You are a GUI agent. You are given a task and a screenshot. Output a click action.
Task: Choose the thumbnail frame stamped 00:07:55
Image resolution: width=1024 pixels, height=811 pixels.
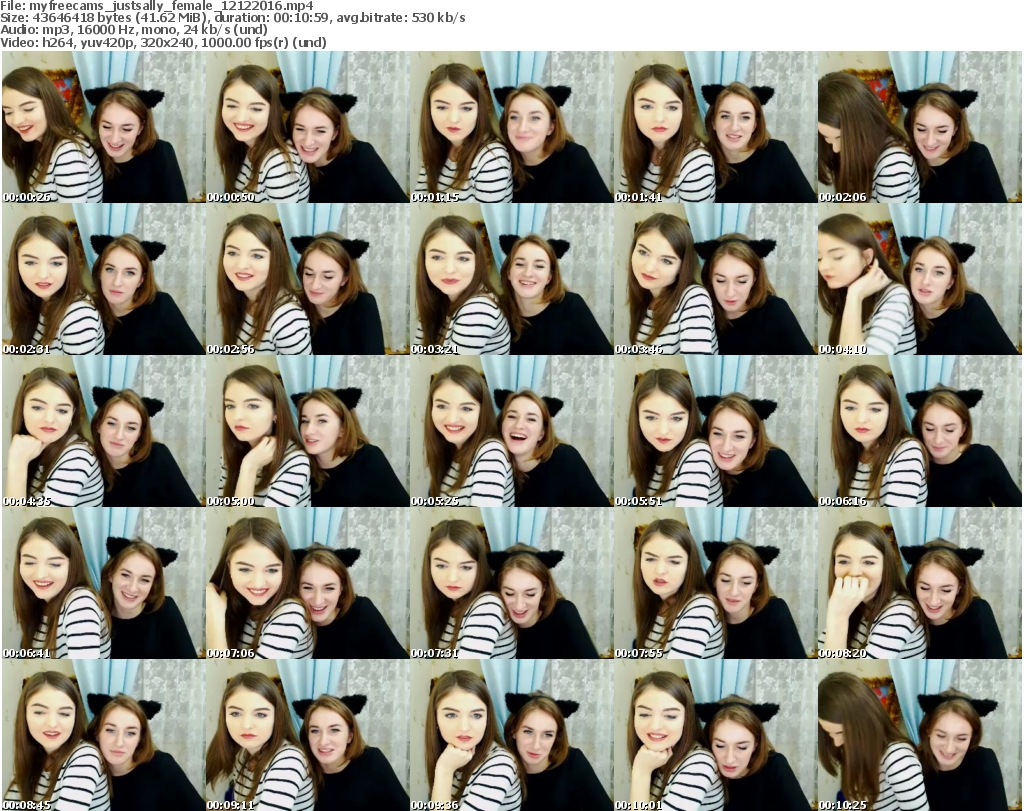point(715,584)
